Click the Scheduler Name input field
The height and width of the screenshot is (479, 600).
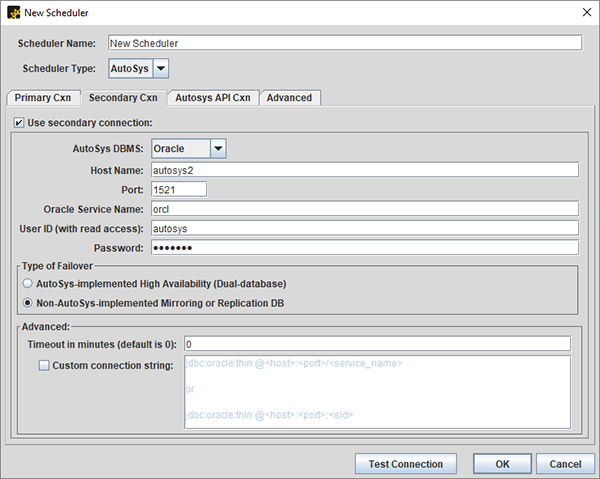tap(345, 43)
